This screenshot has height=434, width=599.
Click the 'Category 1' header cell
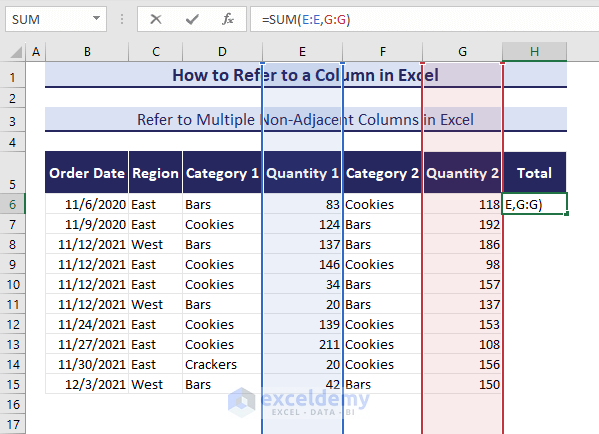pos(222,173)
